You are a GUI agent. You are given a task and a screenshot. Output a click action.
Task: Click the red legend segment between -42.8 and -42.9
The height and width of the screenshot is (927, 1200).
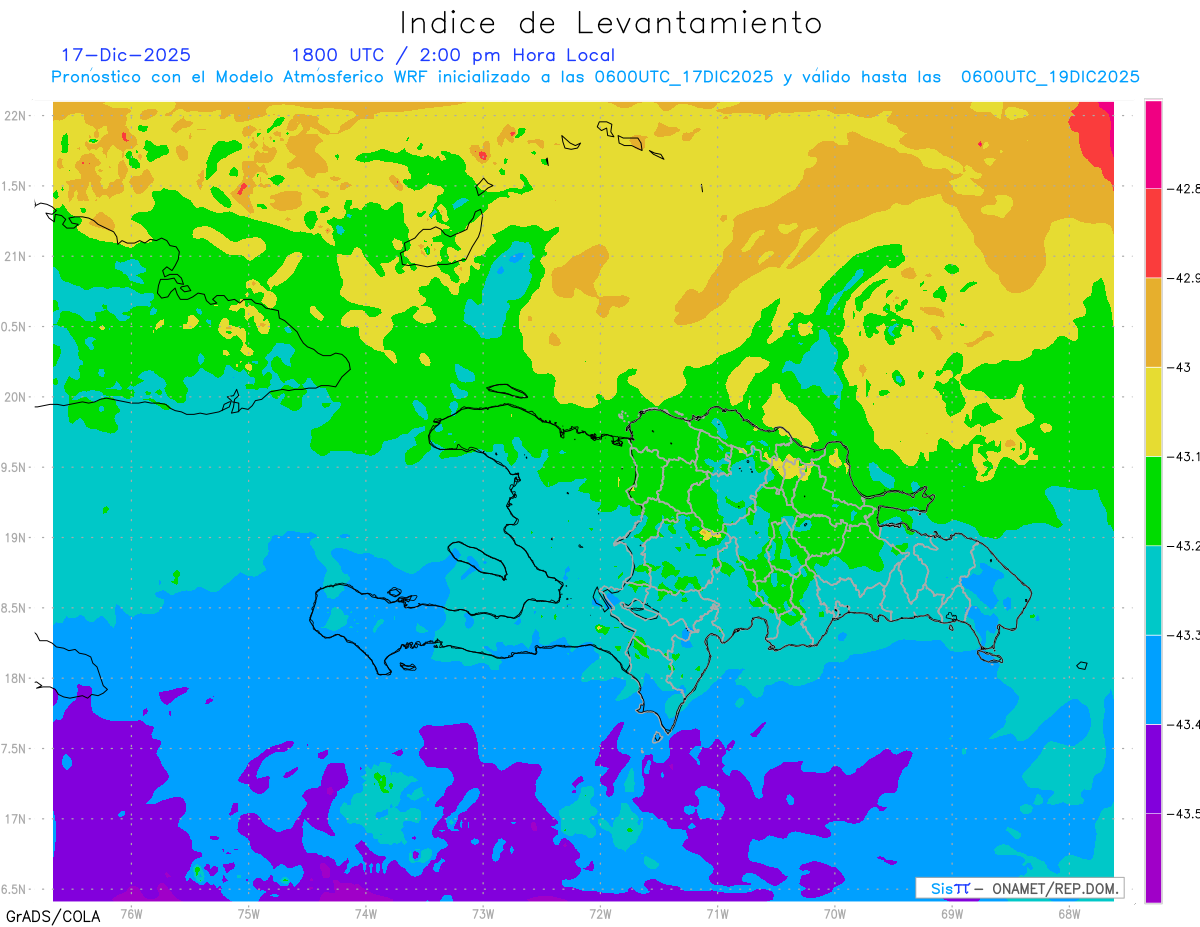1153,232
